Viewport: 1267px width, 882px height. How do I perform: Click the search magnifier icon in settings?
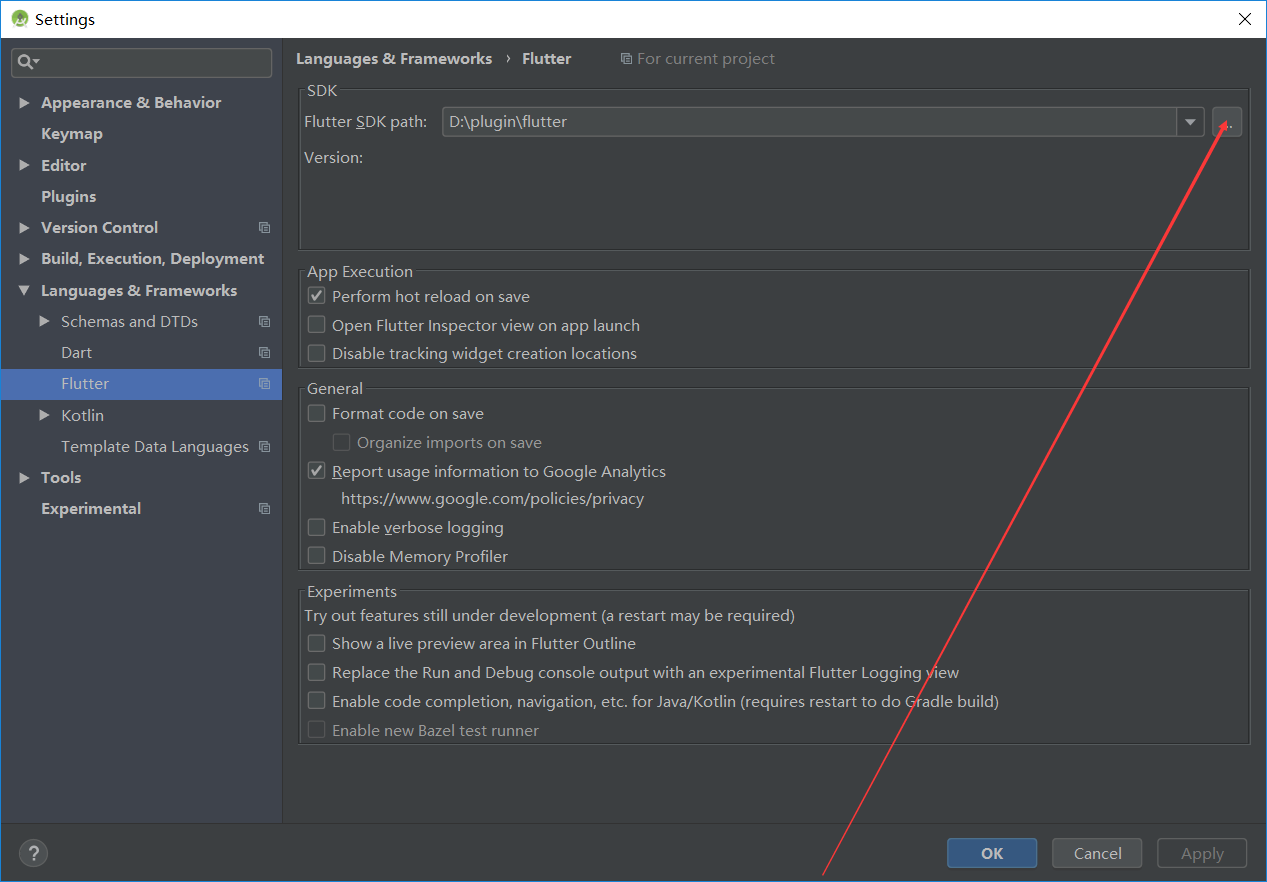click(x=27, y=62)
